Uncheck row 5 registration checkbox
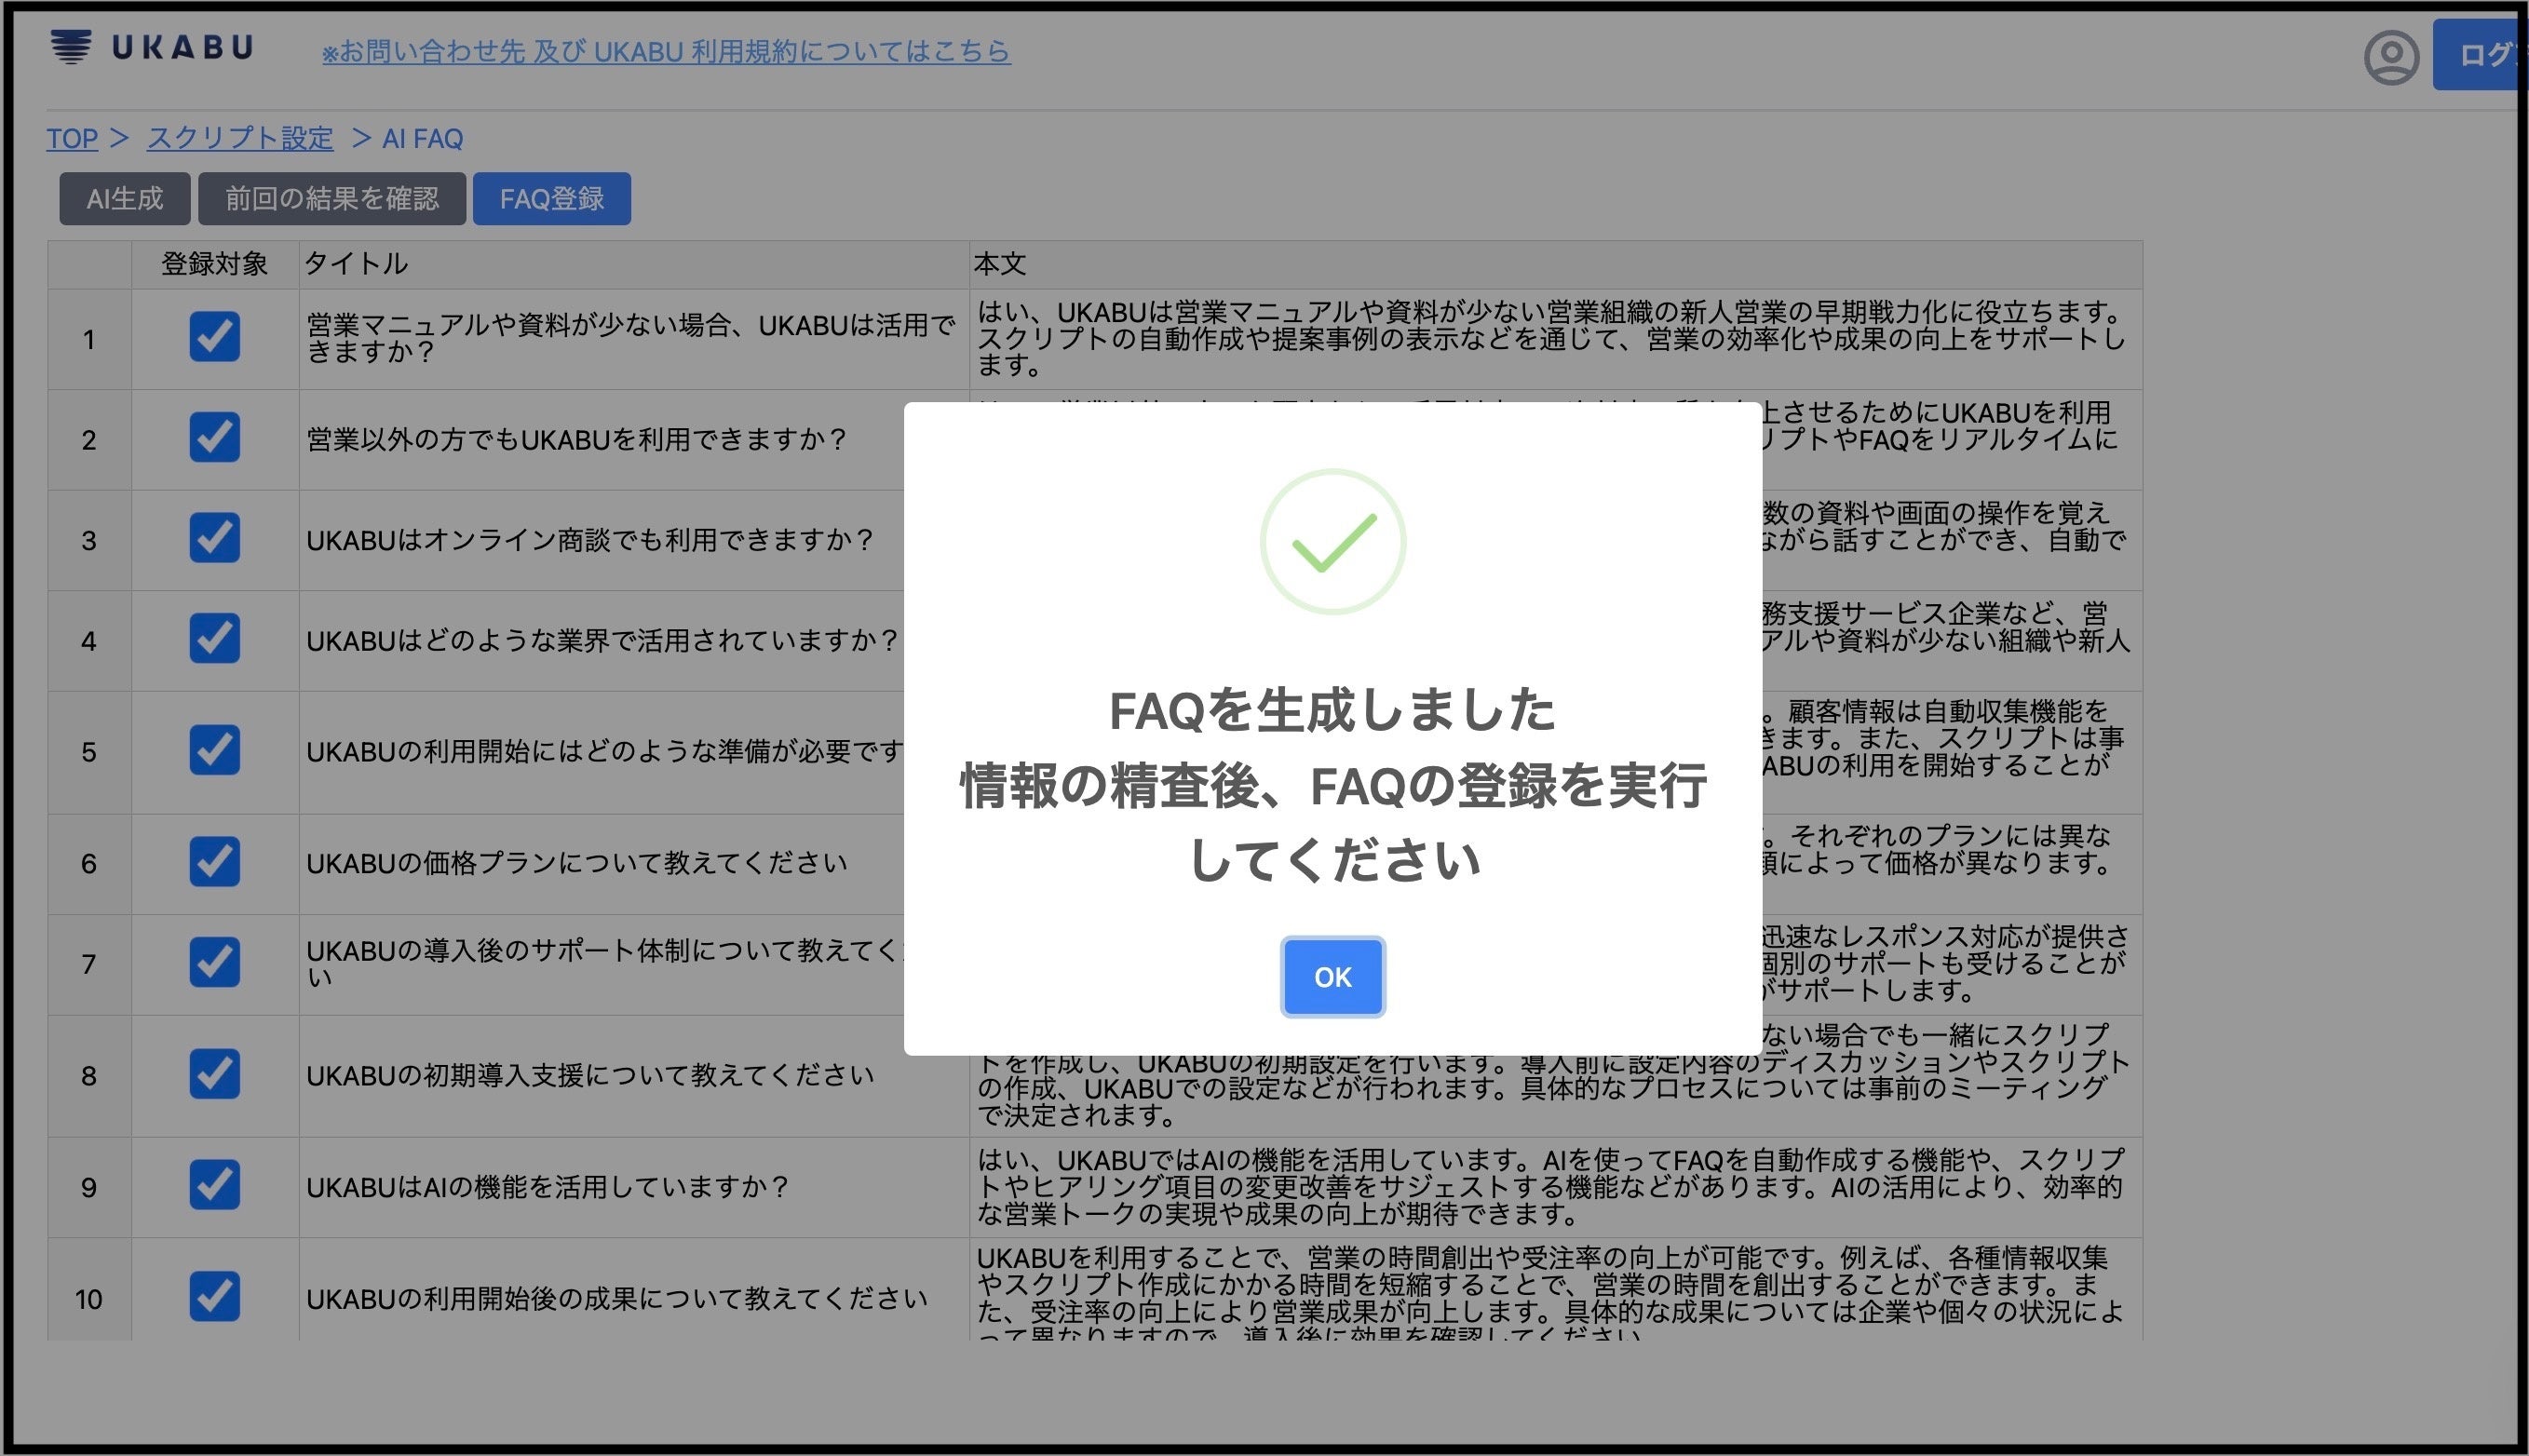Screen dimensions: 2529x1456 click(x=214, y=750)
